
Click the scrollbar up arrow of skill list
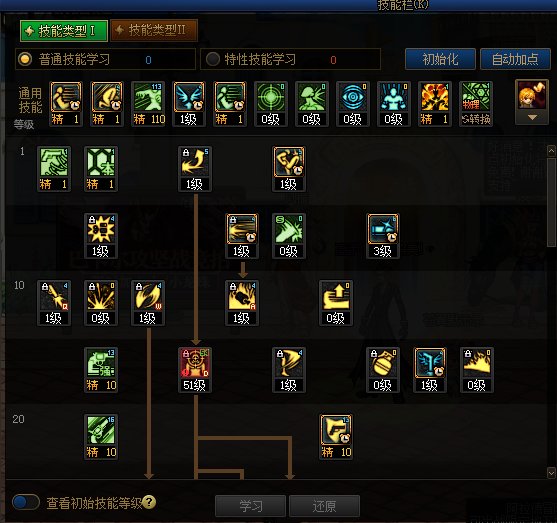coord(551,151)
